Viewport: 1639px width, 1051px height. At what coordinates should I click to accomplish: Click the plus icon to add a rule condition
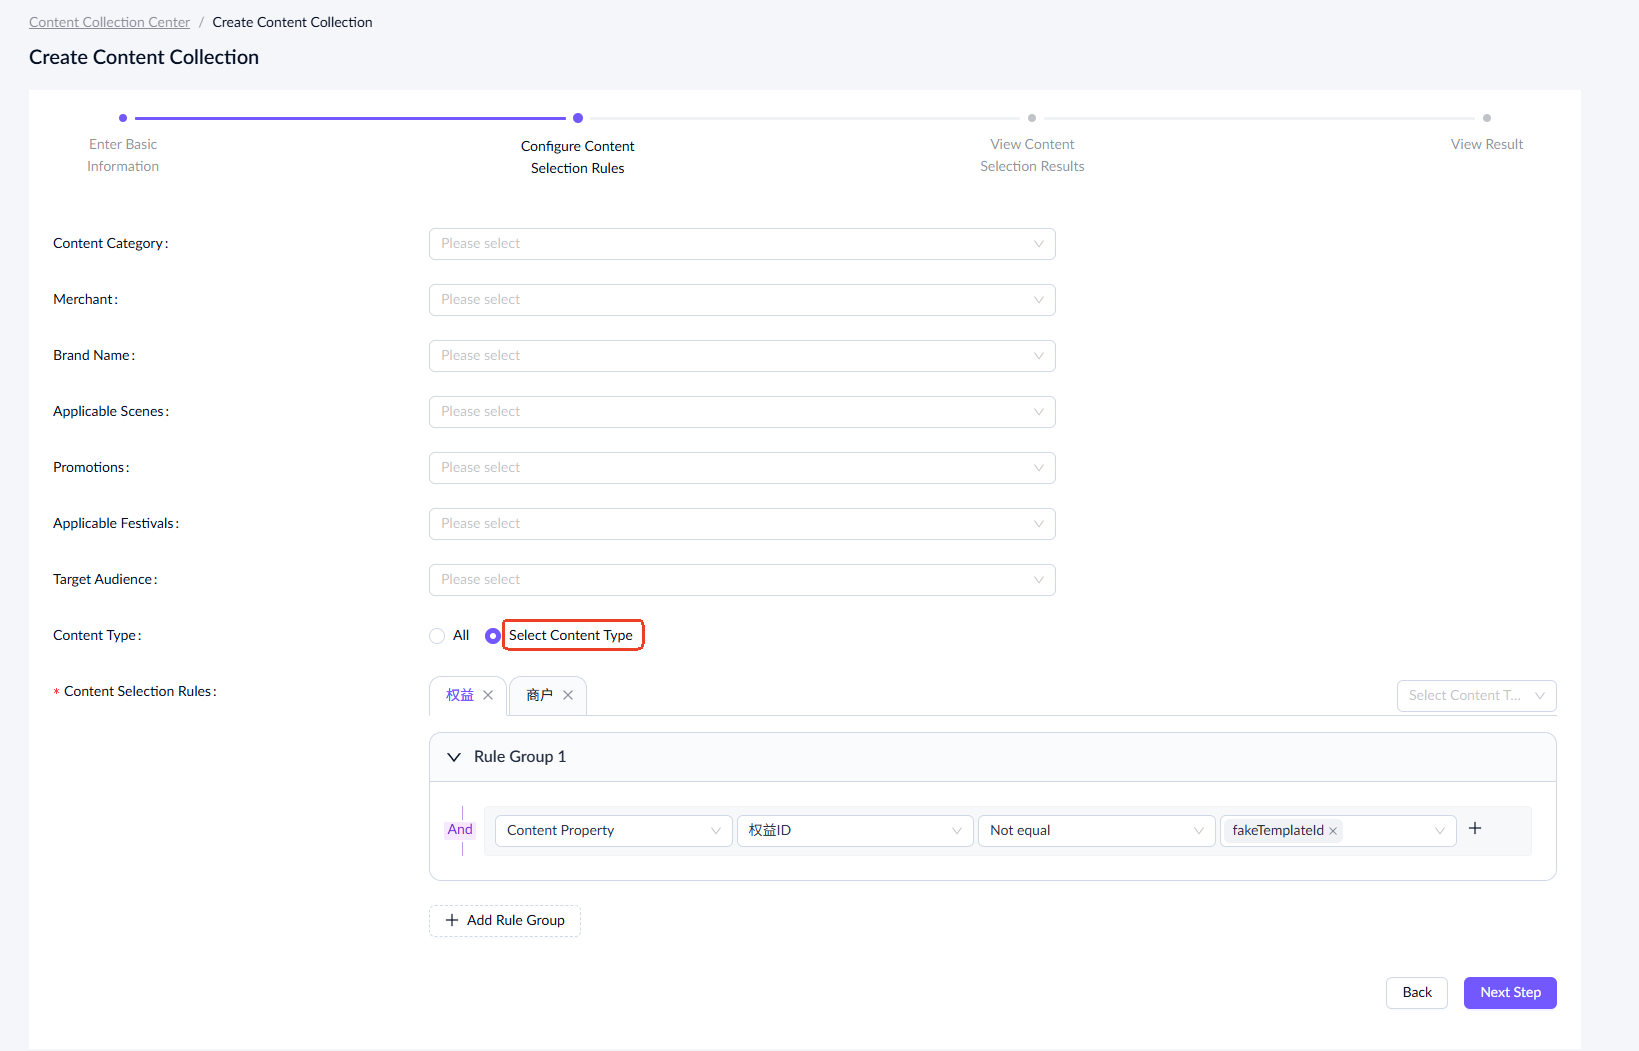tap(1475, 828)
